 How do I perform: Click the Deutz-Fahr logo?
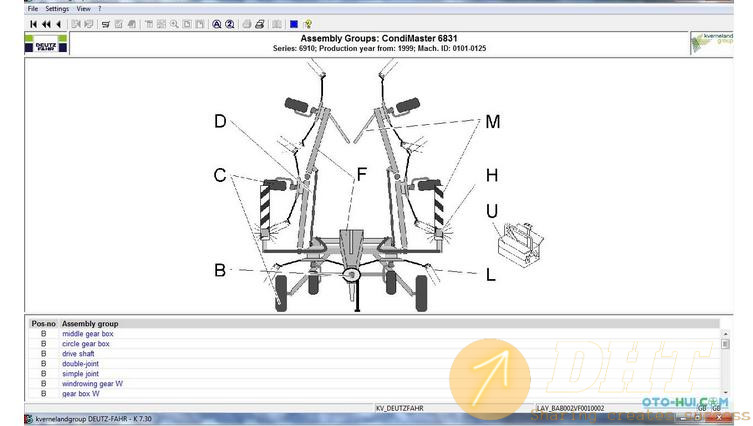pos(46,43)
